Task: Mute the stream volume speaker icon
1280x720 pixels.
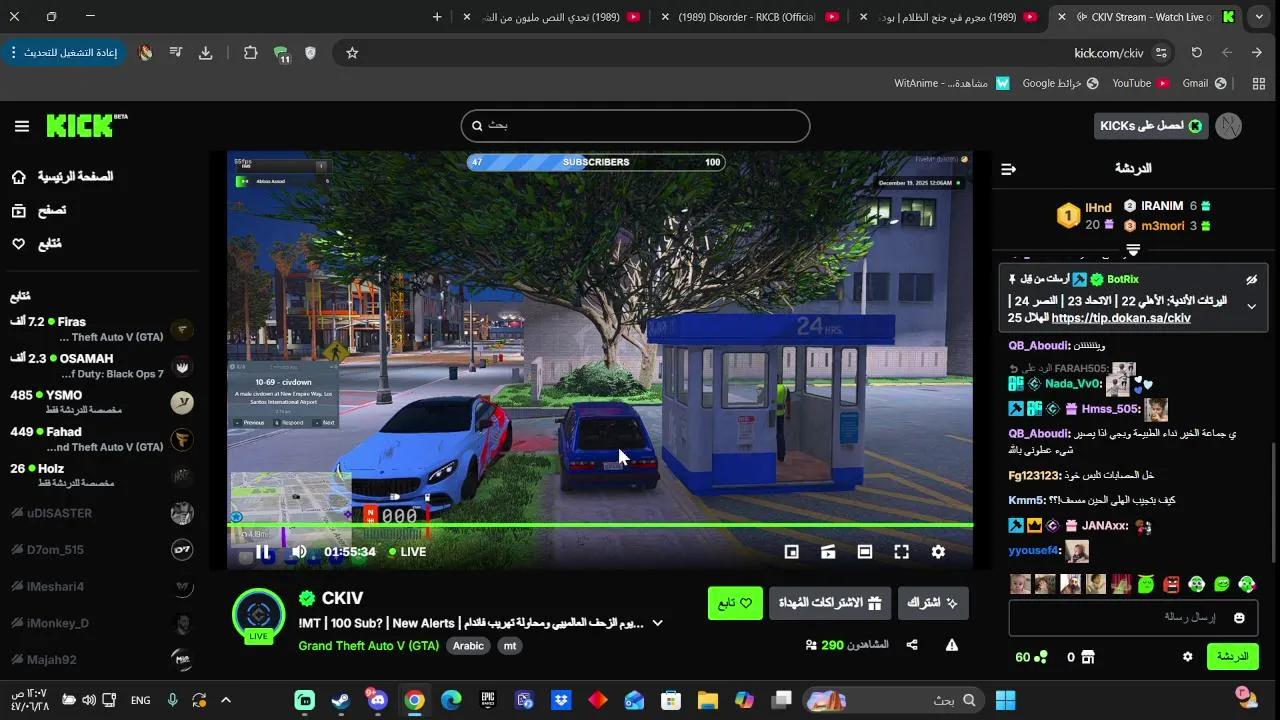Action: pyautogui.click(x=299, y=552)
